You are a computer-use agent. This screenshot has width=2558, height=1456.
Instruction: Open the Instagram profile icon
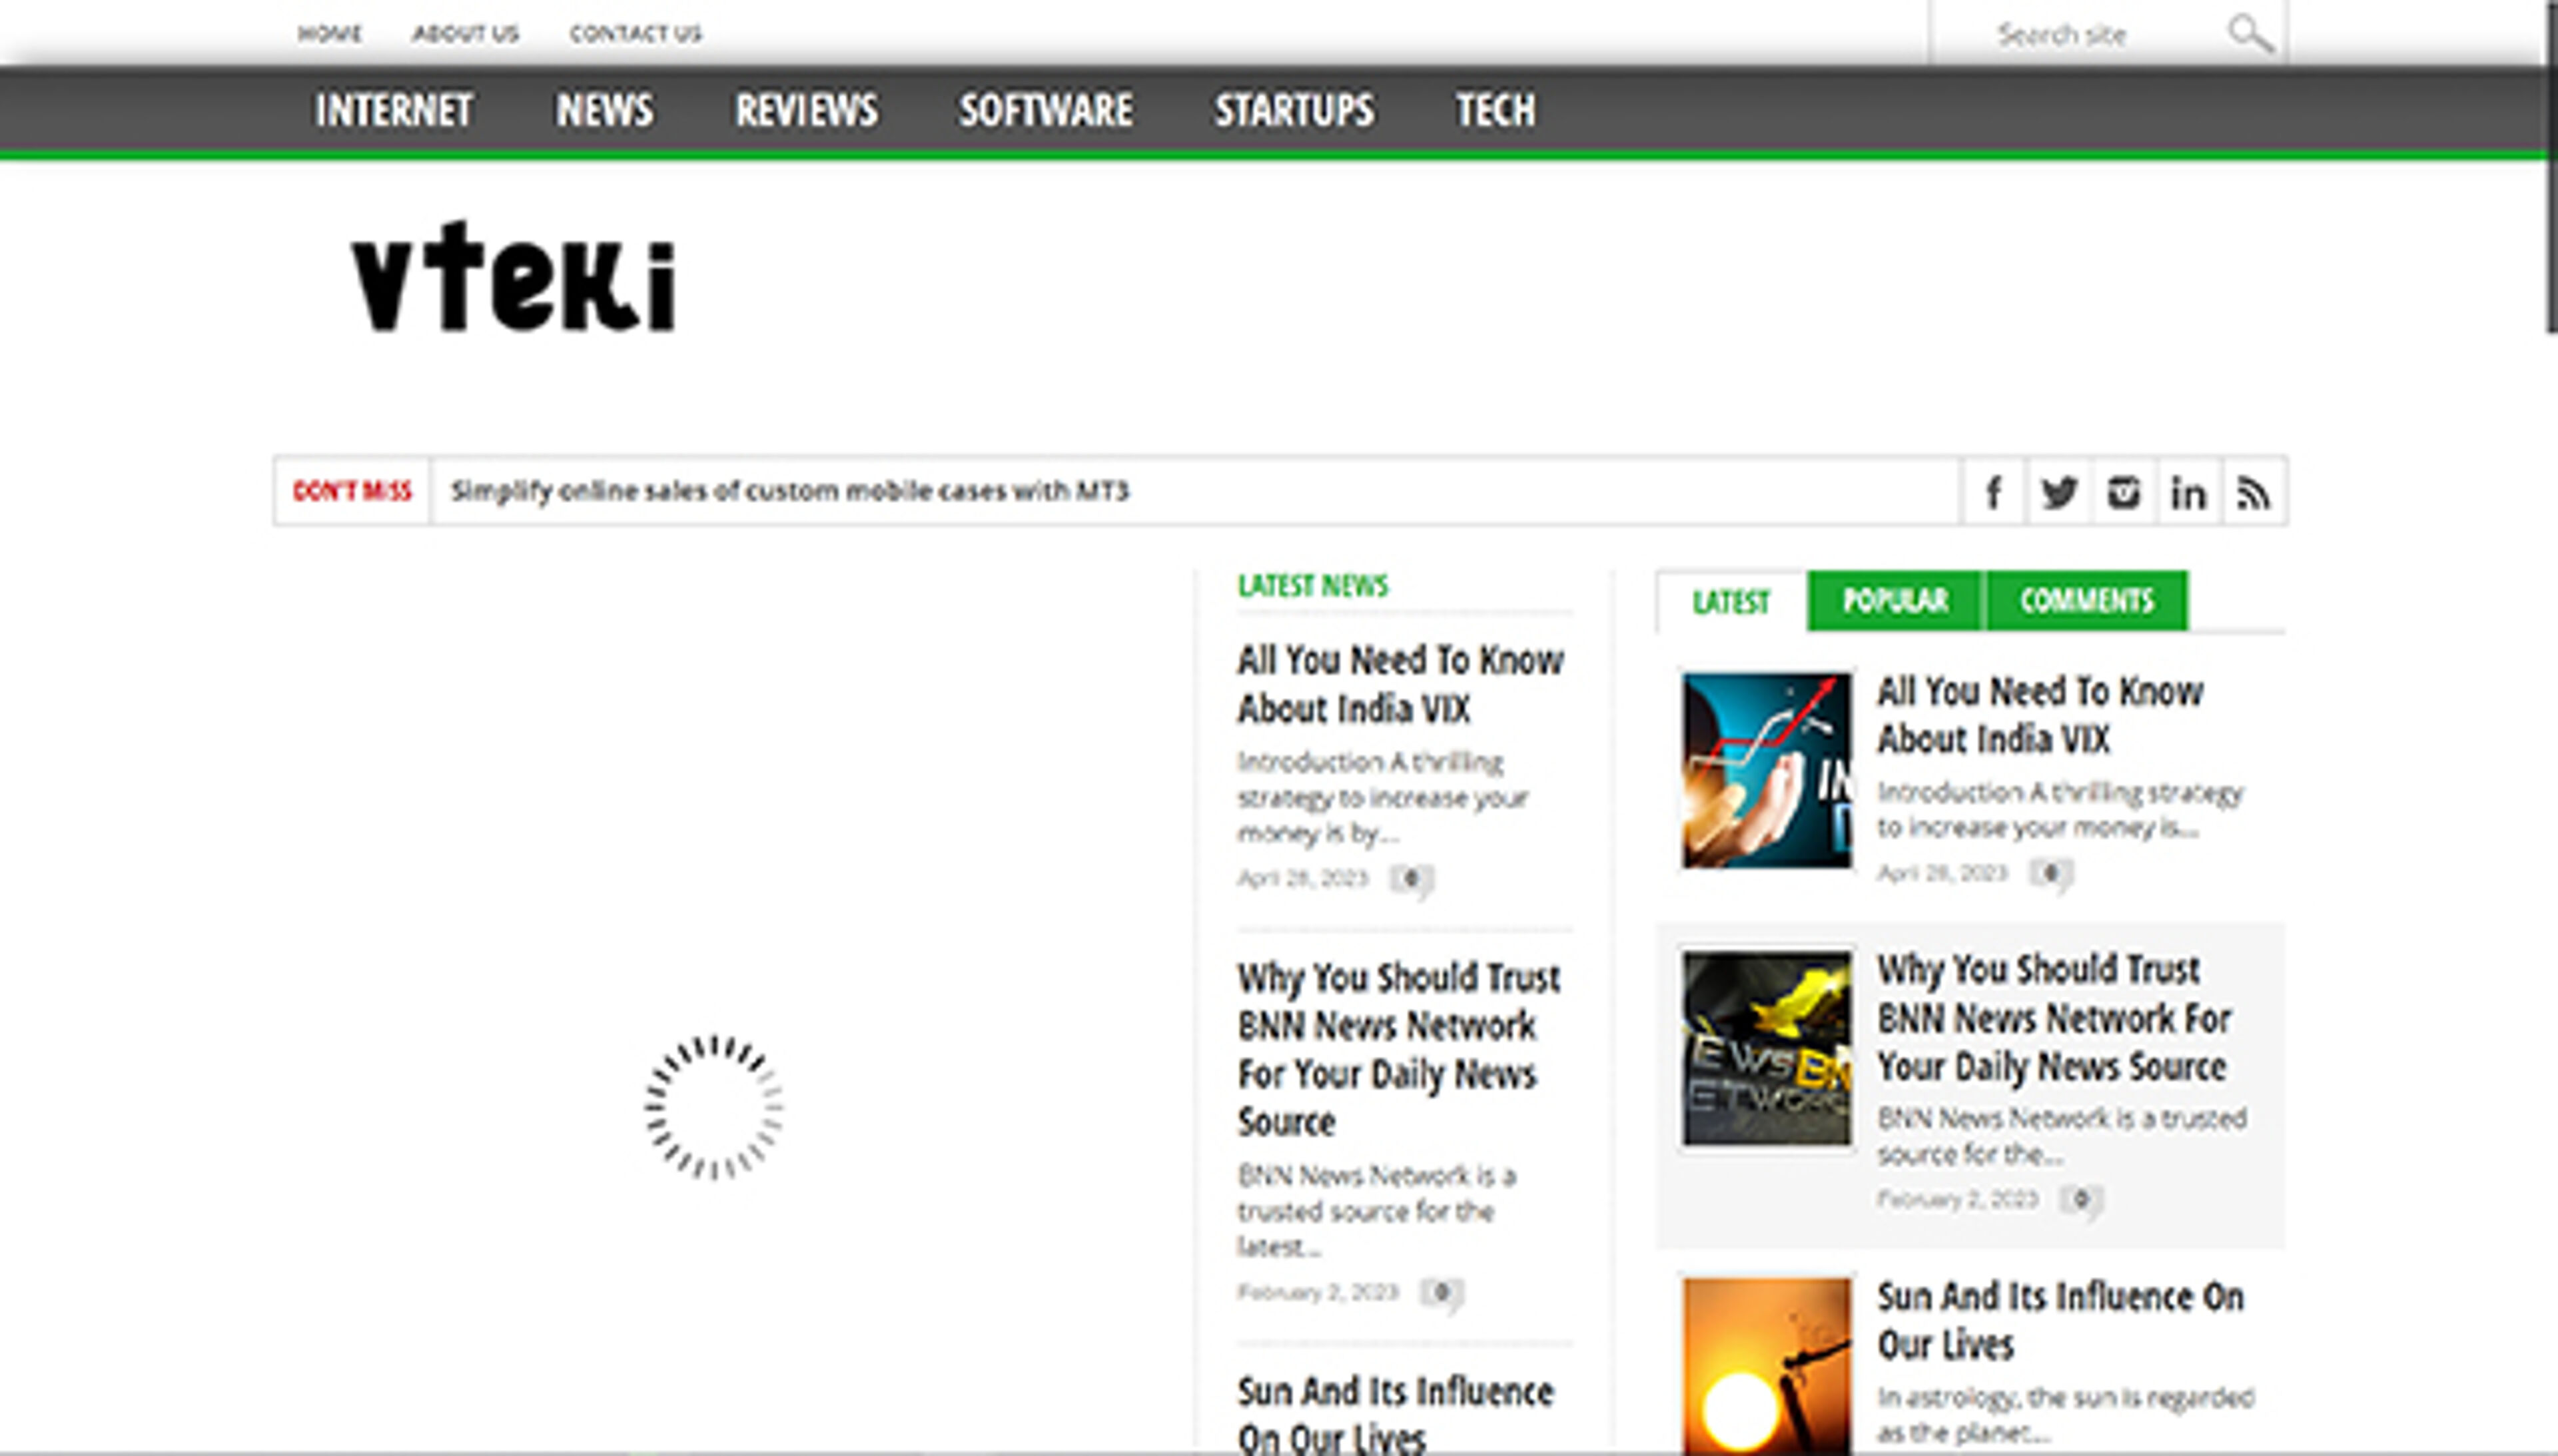pyautogui.click(x=2124, y=491)
